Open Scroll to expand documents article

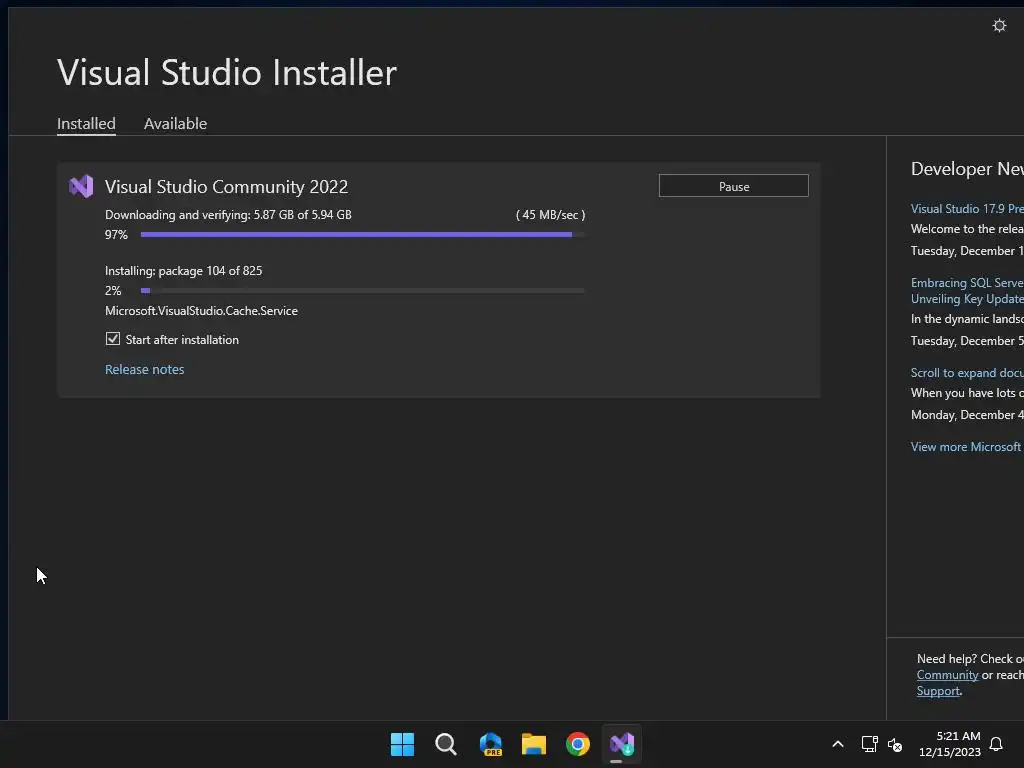tap(967, 373)
